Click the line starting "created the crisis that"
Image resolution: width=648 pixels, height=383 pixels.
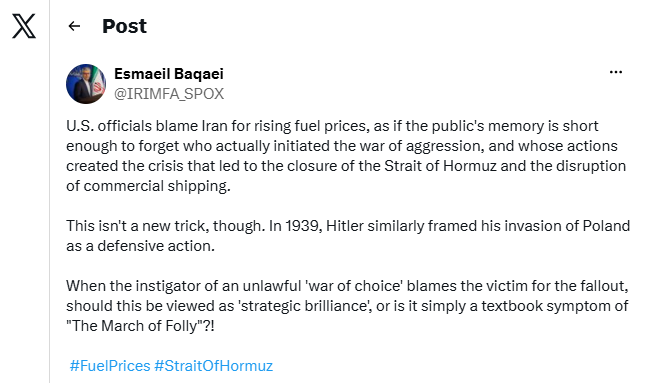[x=346, y=166]
